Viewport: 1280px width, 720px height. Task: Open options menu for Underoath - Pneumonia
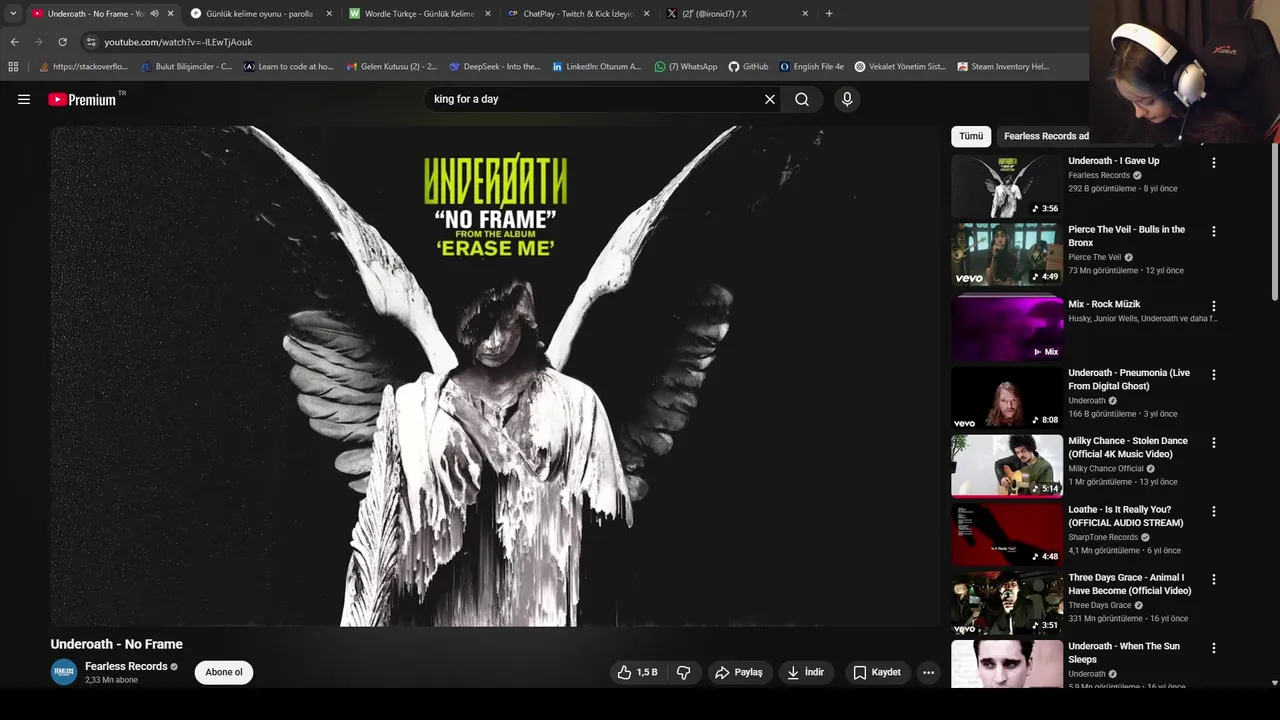(x=1214, y=375)
